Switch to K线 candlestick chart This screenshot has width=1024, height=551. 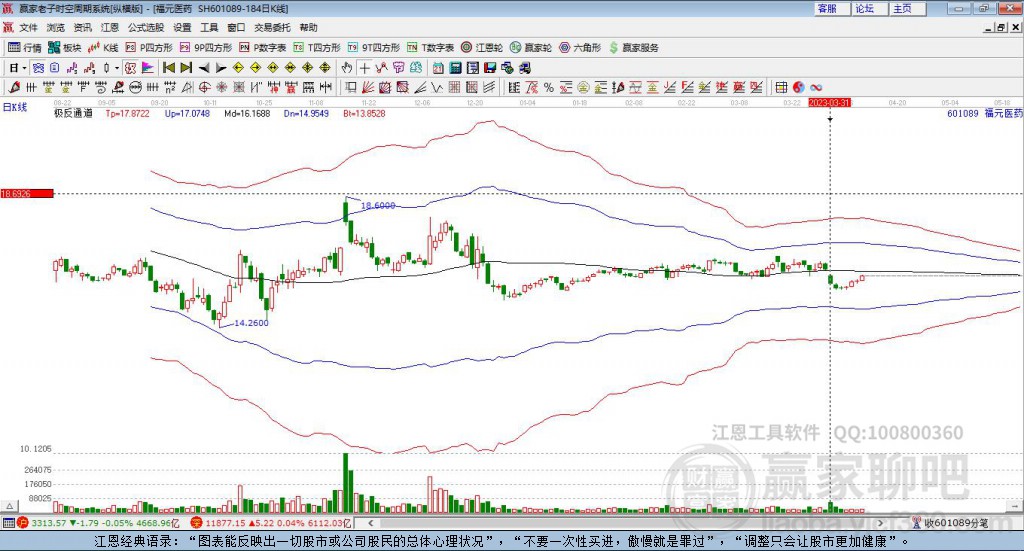click(x=103, y=48)
